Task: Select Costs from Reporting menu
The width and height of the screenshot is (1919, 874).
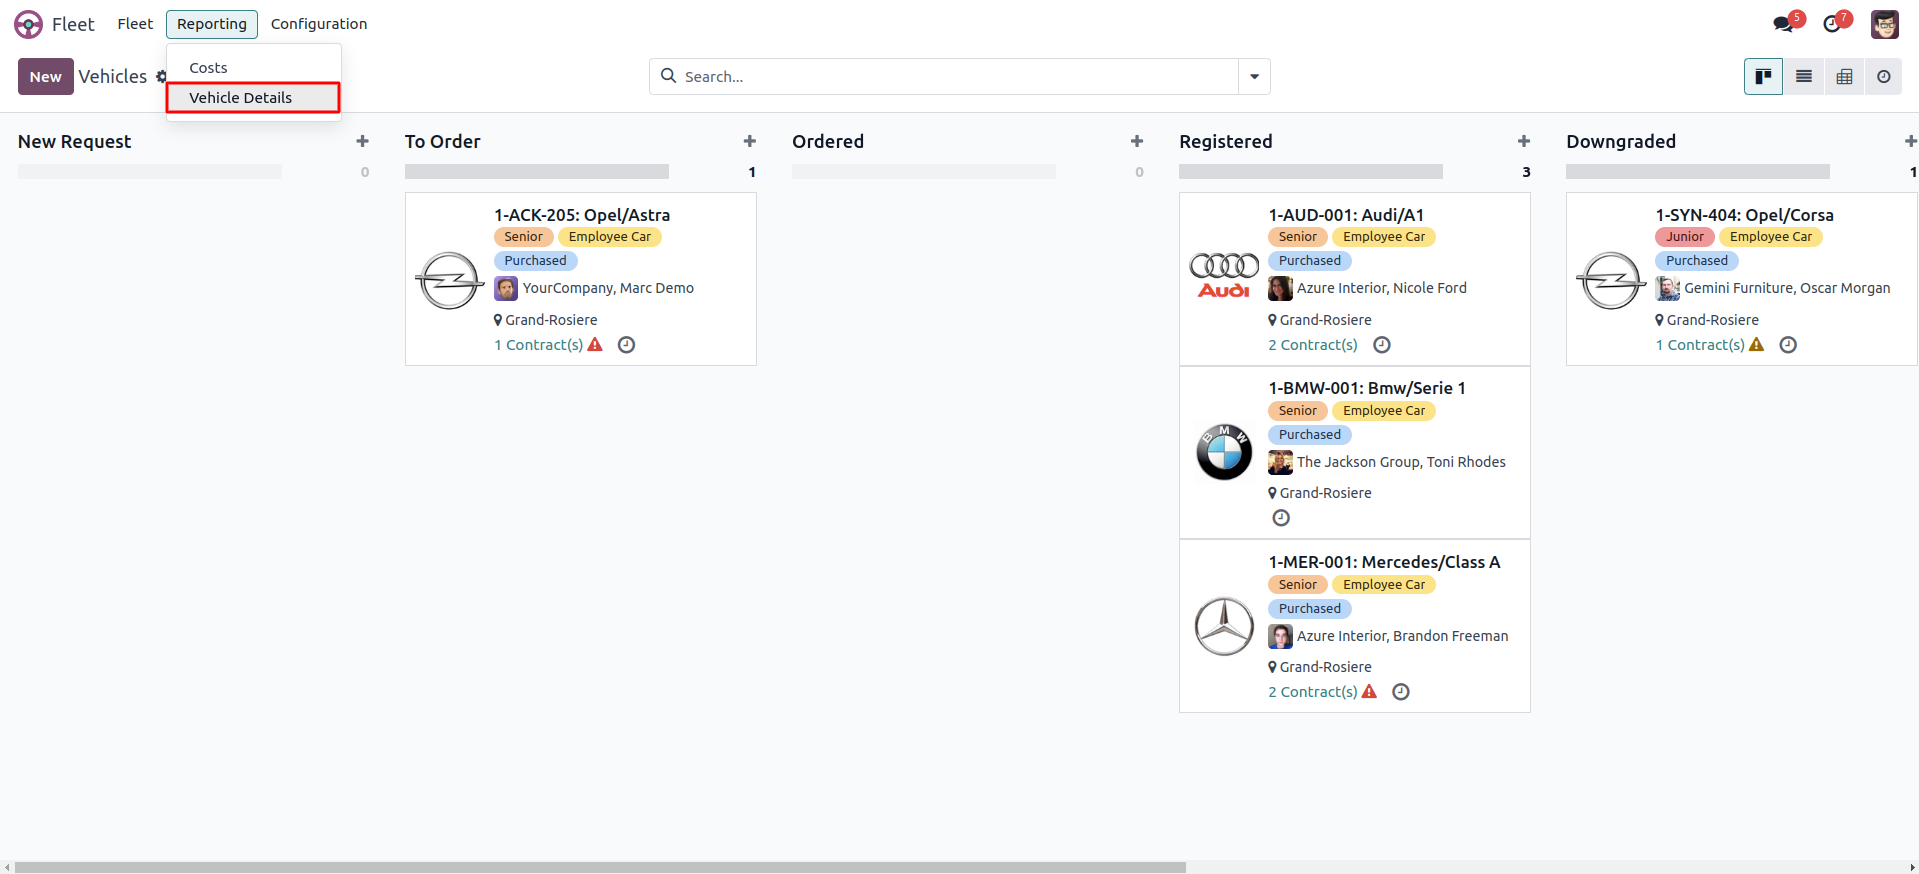Action: pyautogui.click(x=209, y=68)
